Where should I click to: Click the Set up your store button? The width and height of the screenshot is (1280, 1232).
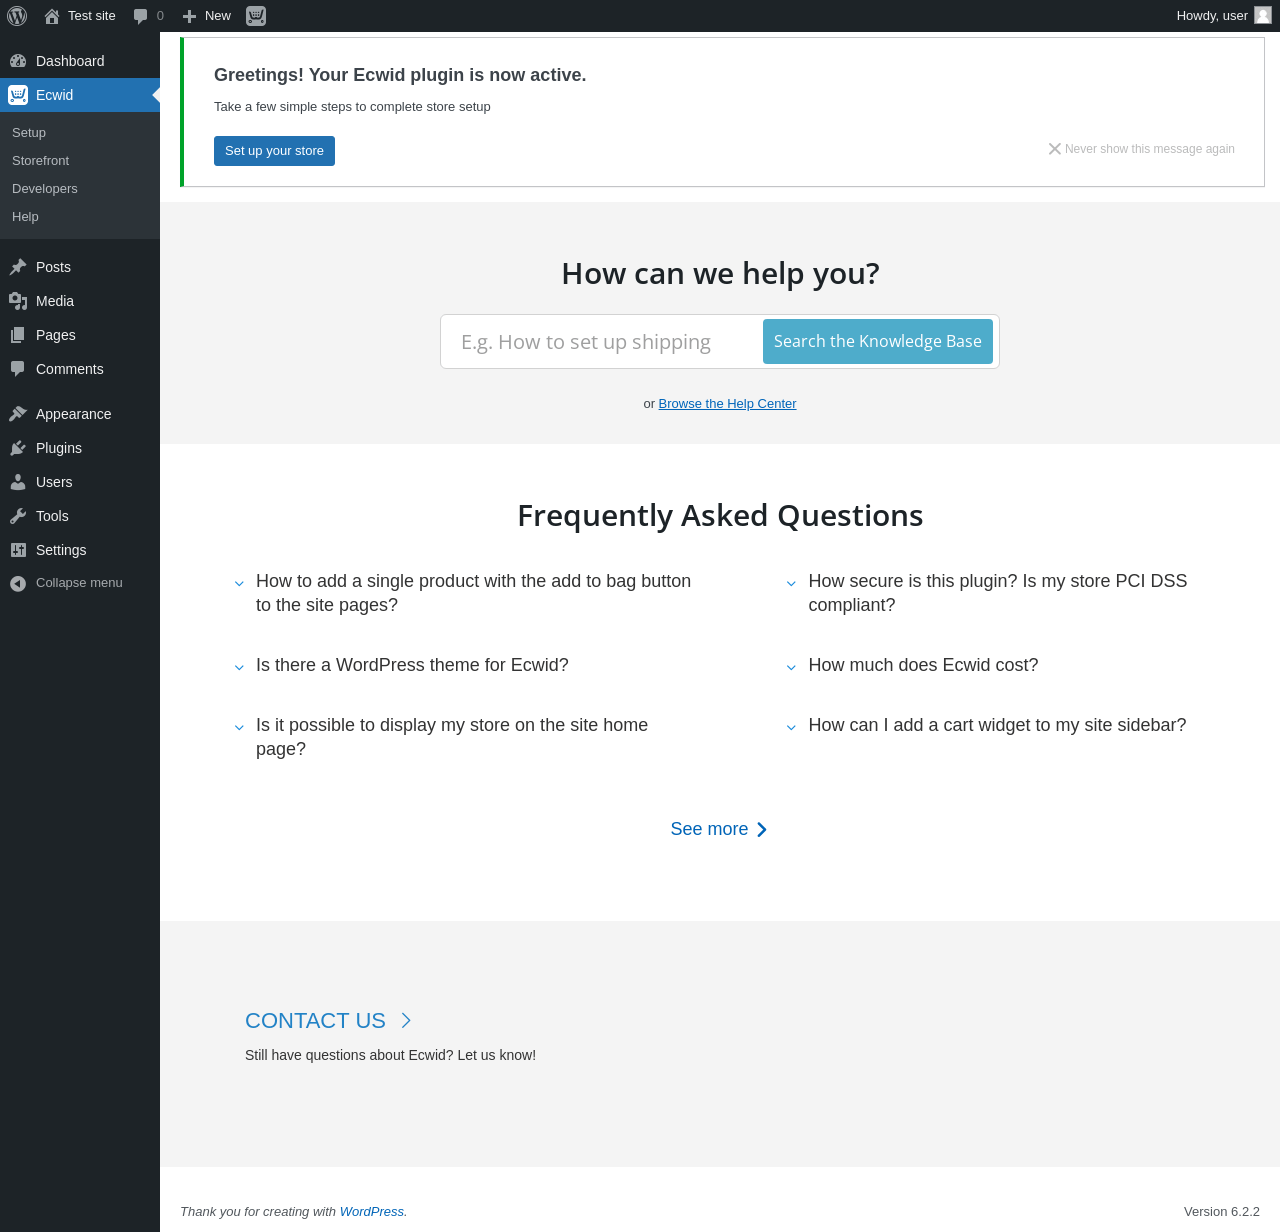click(274, 151)
